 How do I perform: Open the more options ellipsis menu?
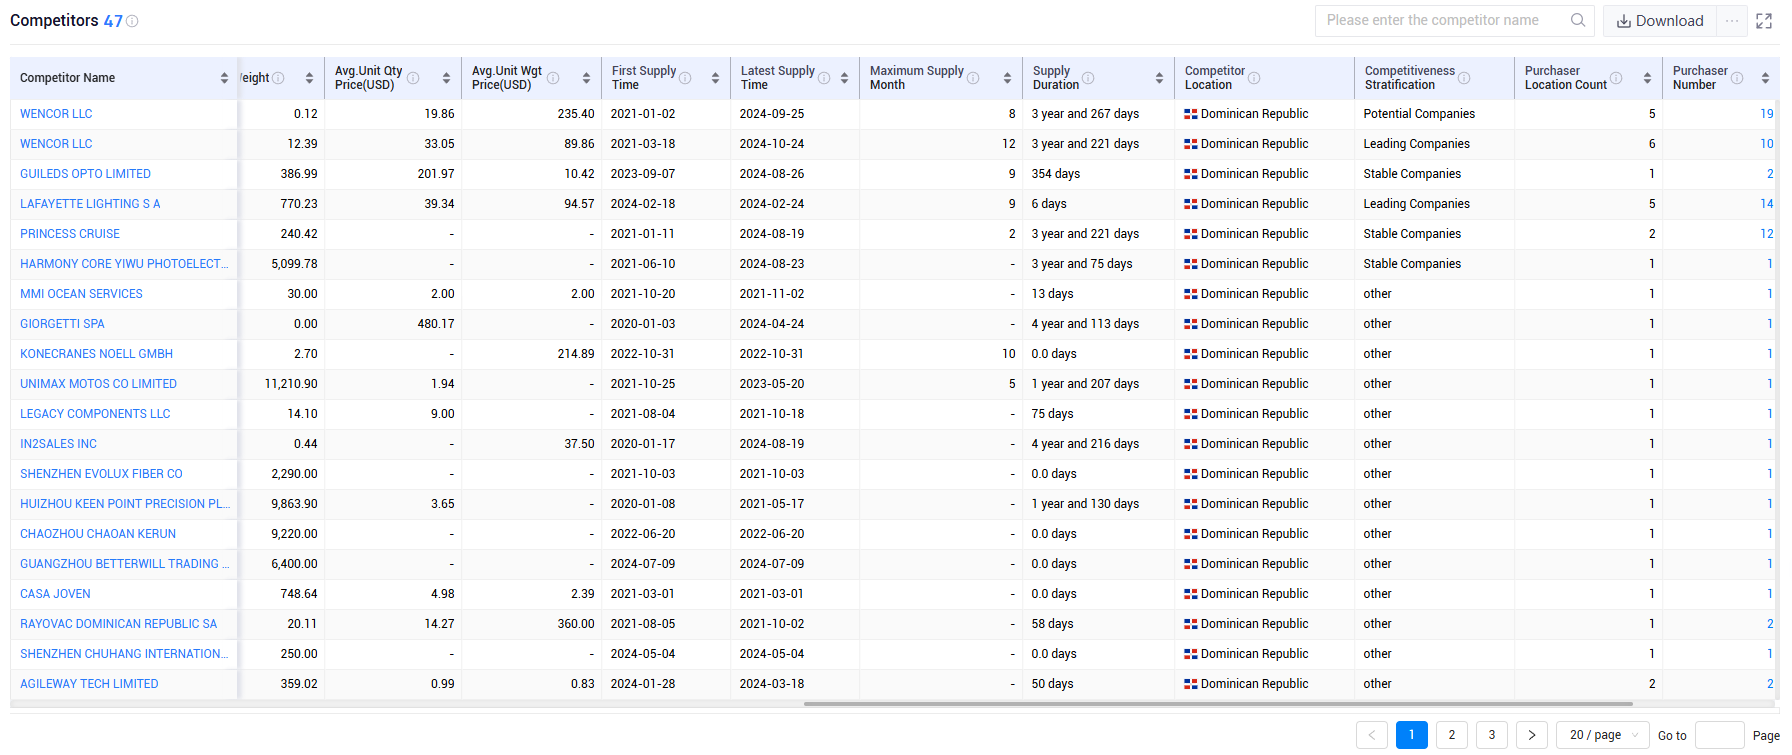coord(1732,21)
